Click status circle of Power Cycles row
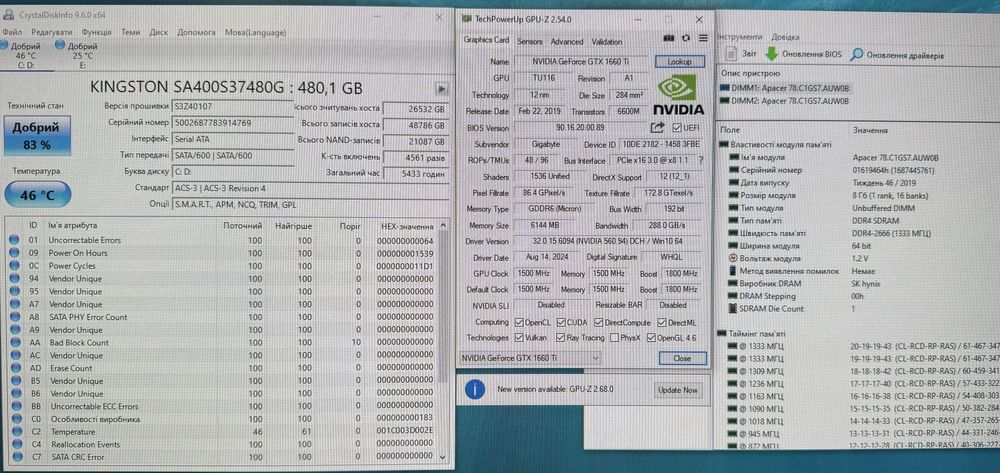The image size is (1000, 473). pyautogui.click(x=14, y=266)
